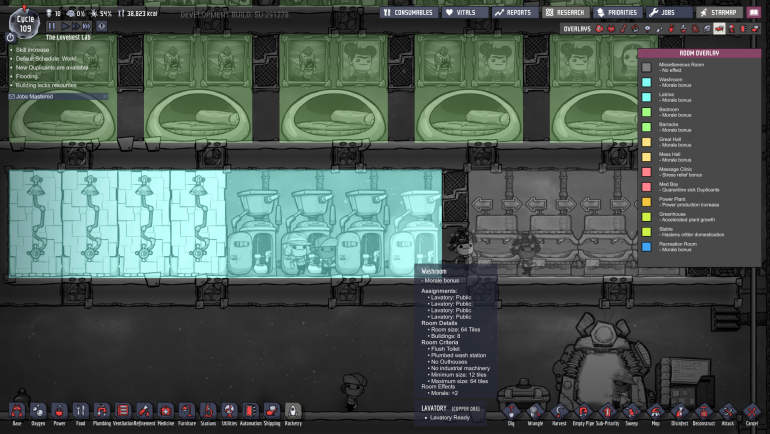770x434 pixels.
Task: Click the printing pod portal
Action: (x=603, y=366)
